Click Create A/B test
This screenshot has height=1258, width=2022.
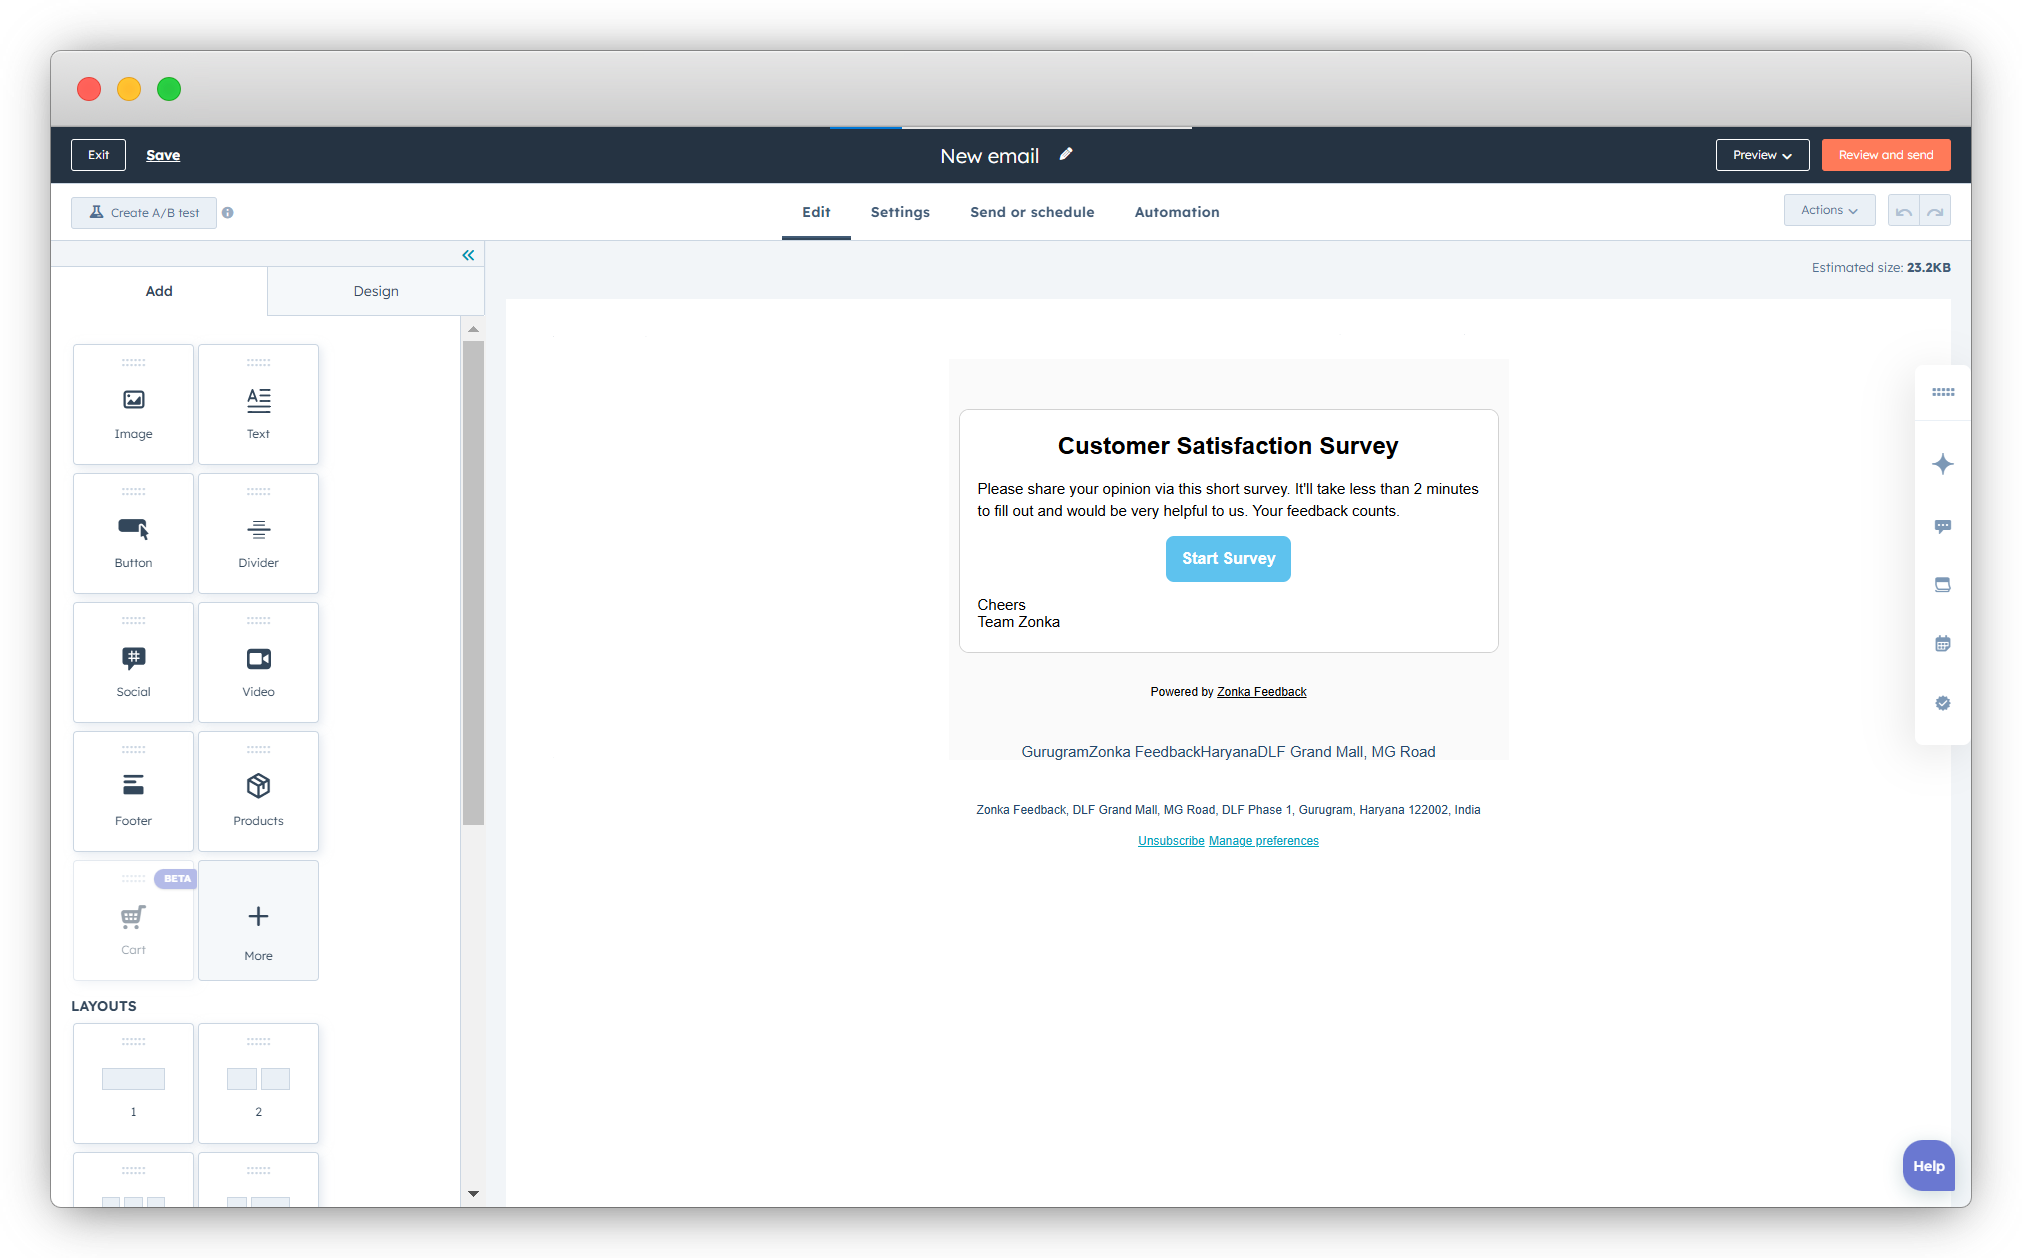[143, 212]
